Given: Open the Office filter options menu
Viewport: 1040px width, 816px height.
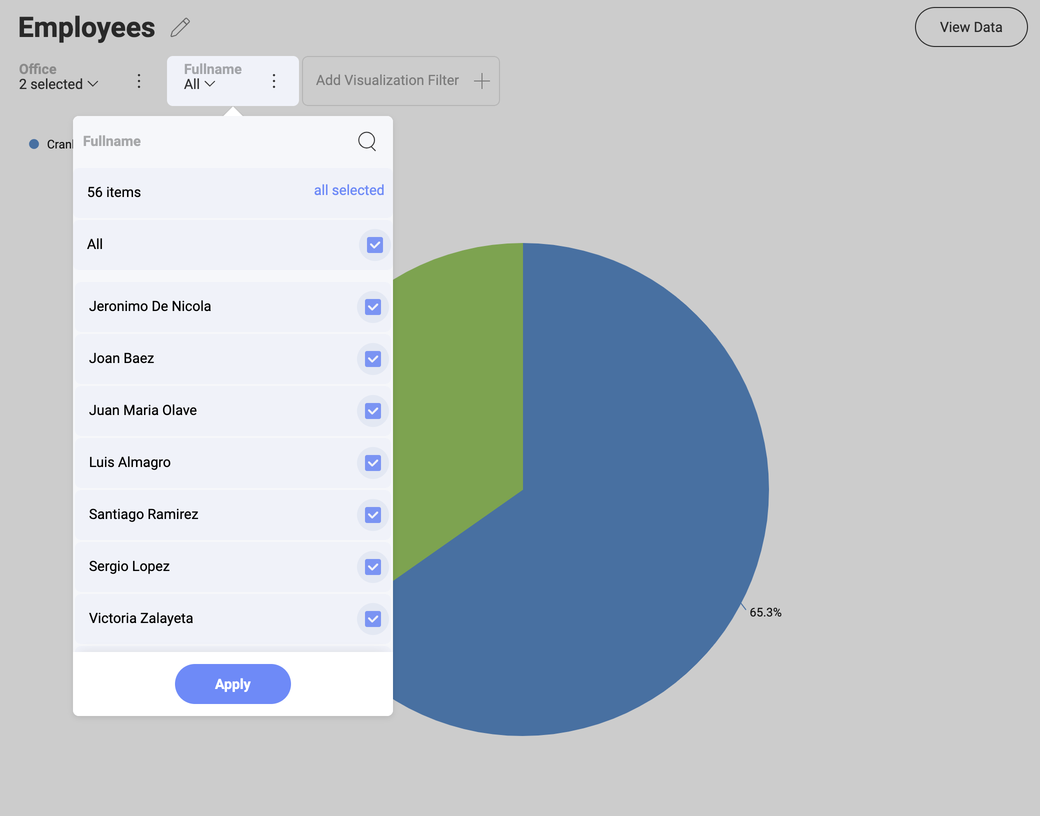Looking at the screenshot, I should click(139, 81).
